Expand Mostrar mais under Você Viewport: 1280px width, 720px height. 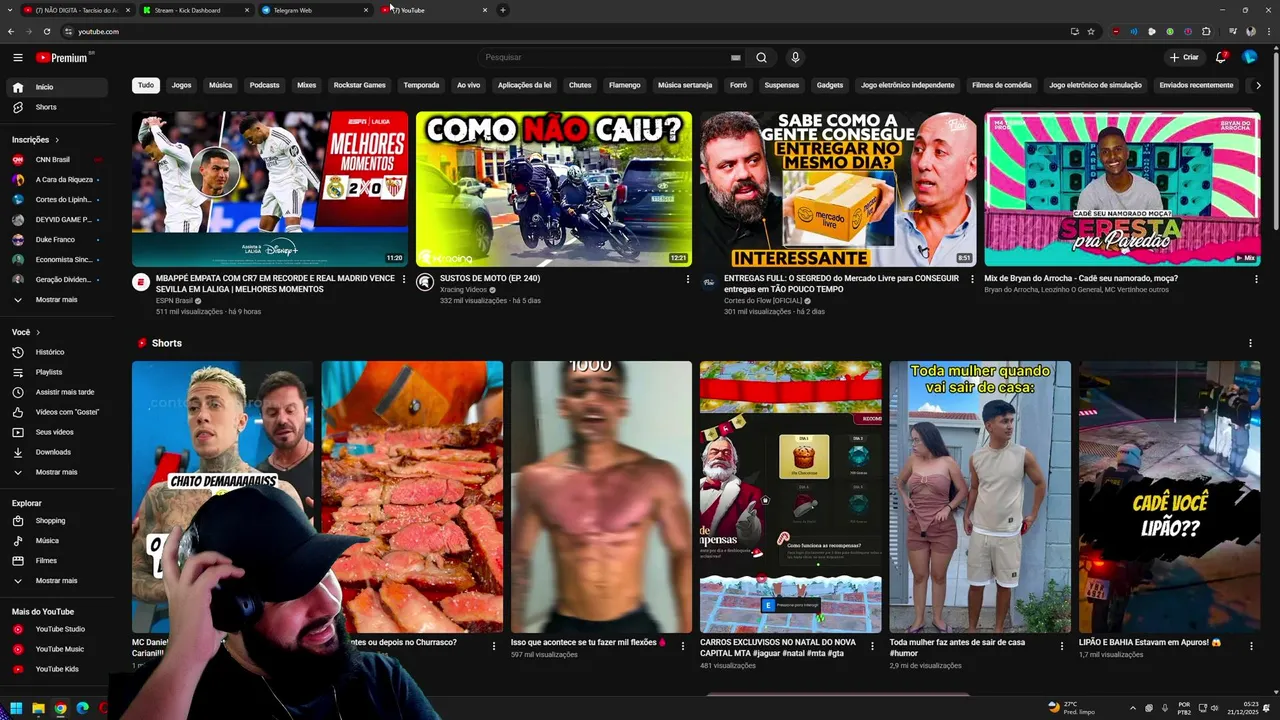coord(59,472)
